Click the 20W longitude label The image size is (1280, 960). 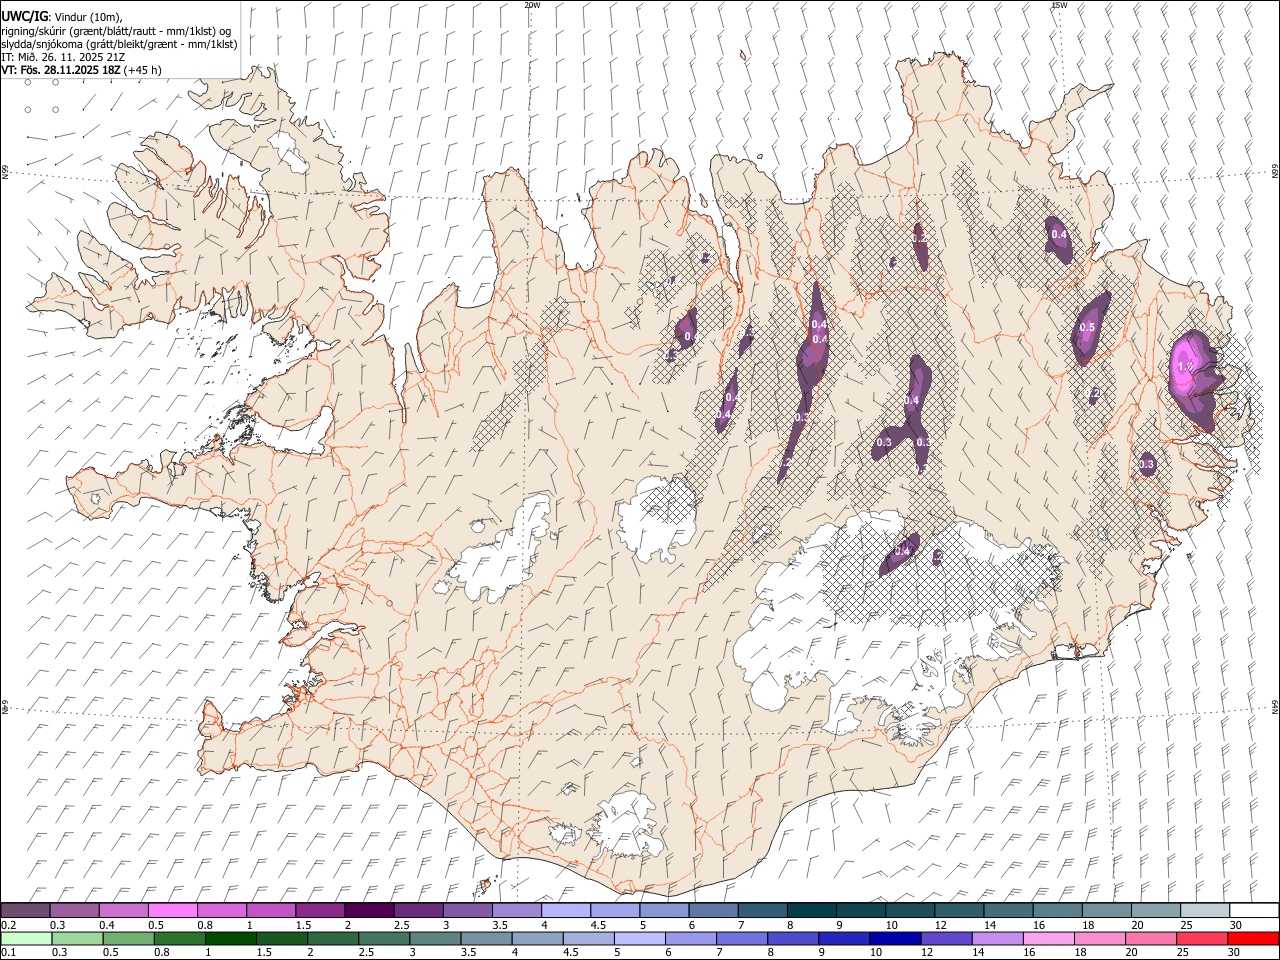click(532, 5)
